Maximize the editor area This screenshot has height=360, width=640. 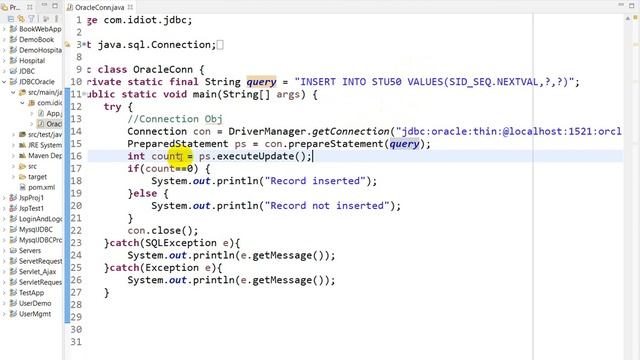(632, 5)
